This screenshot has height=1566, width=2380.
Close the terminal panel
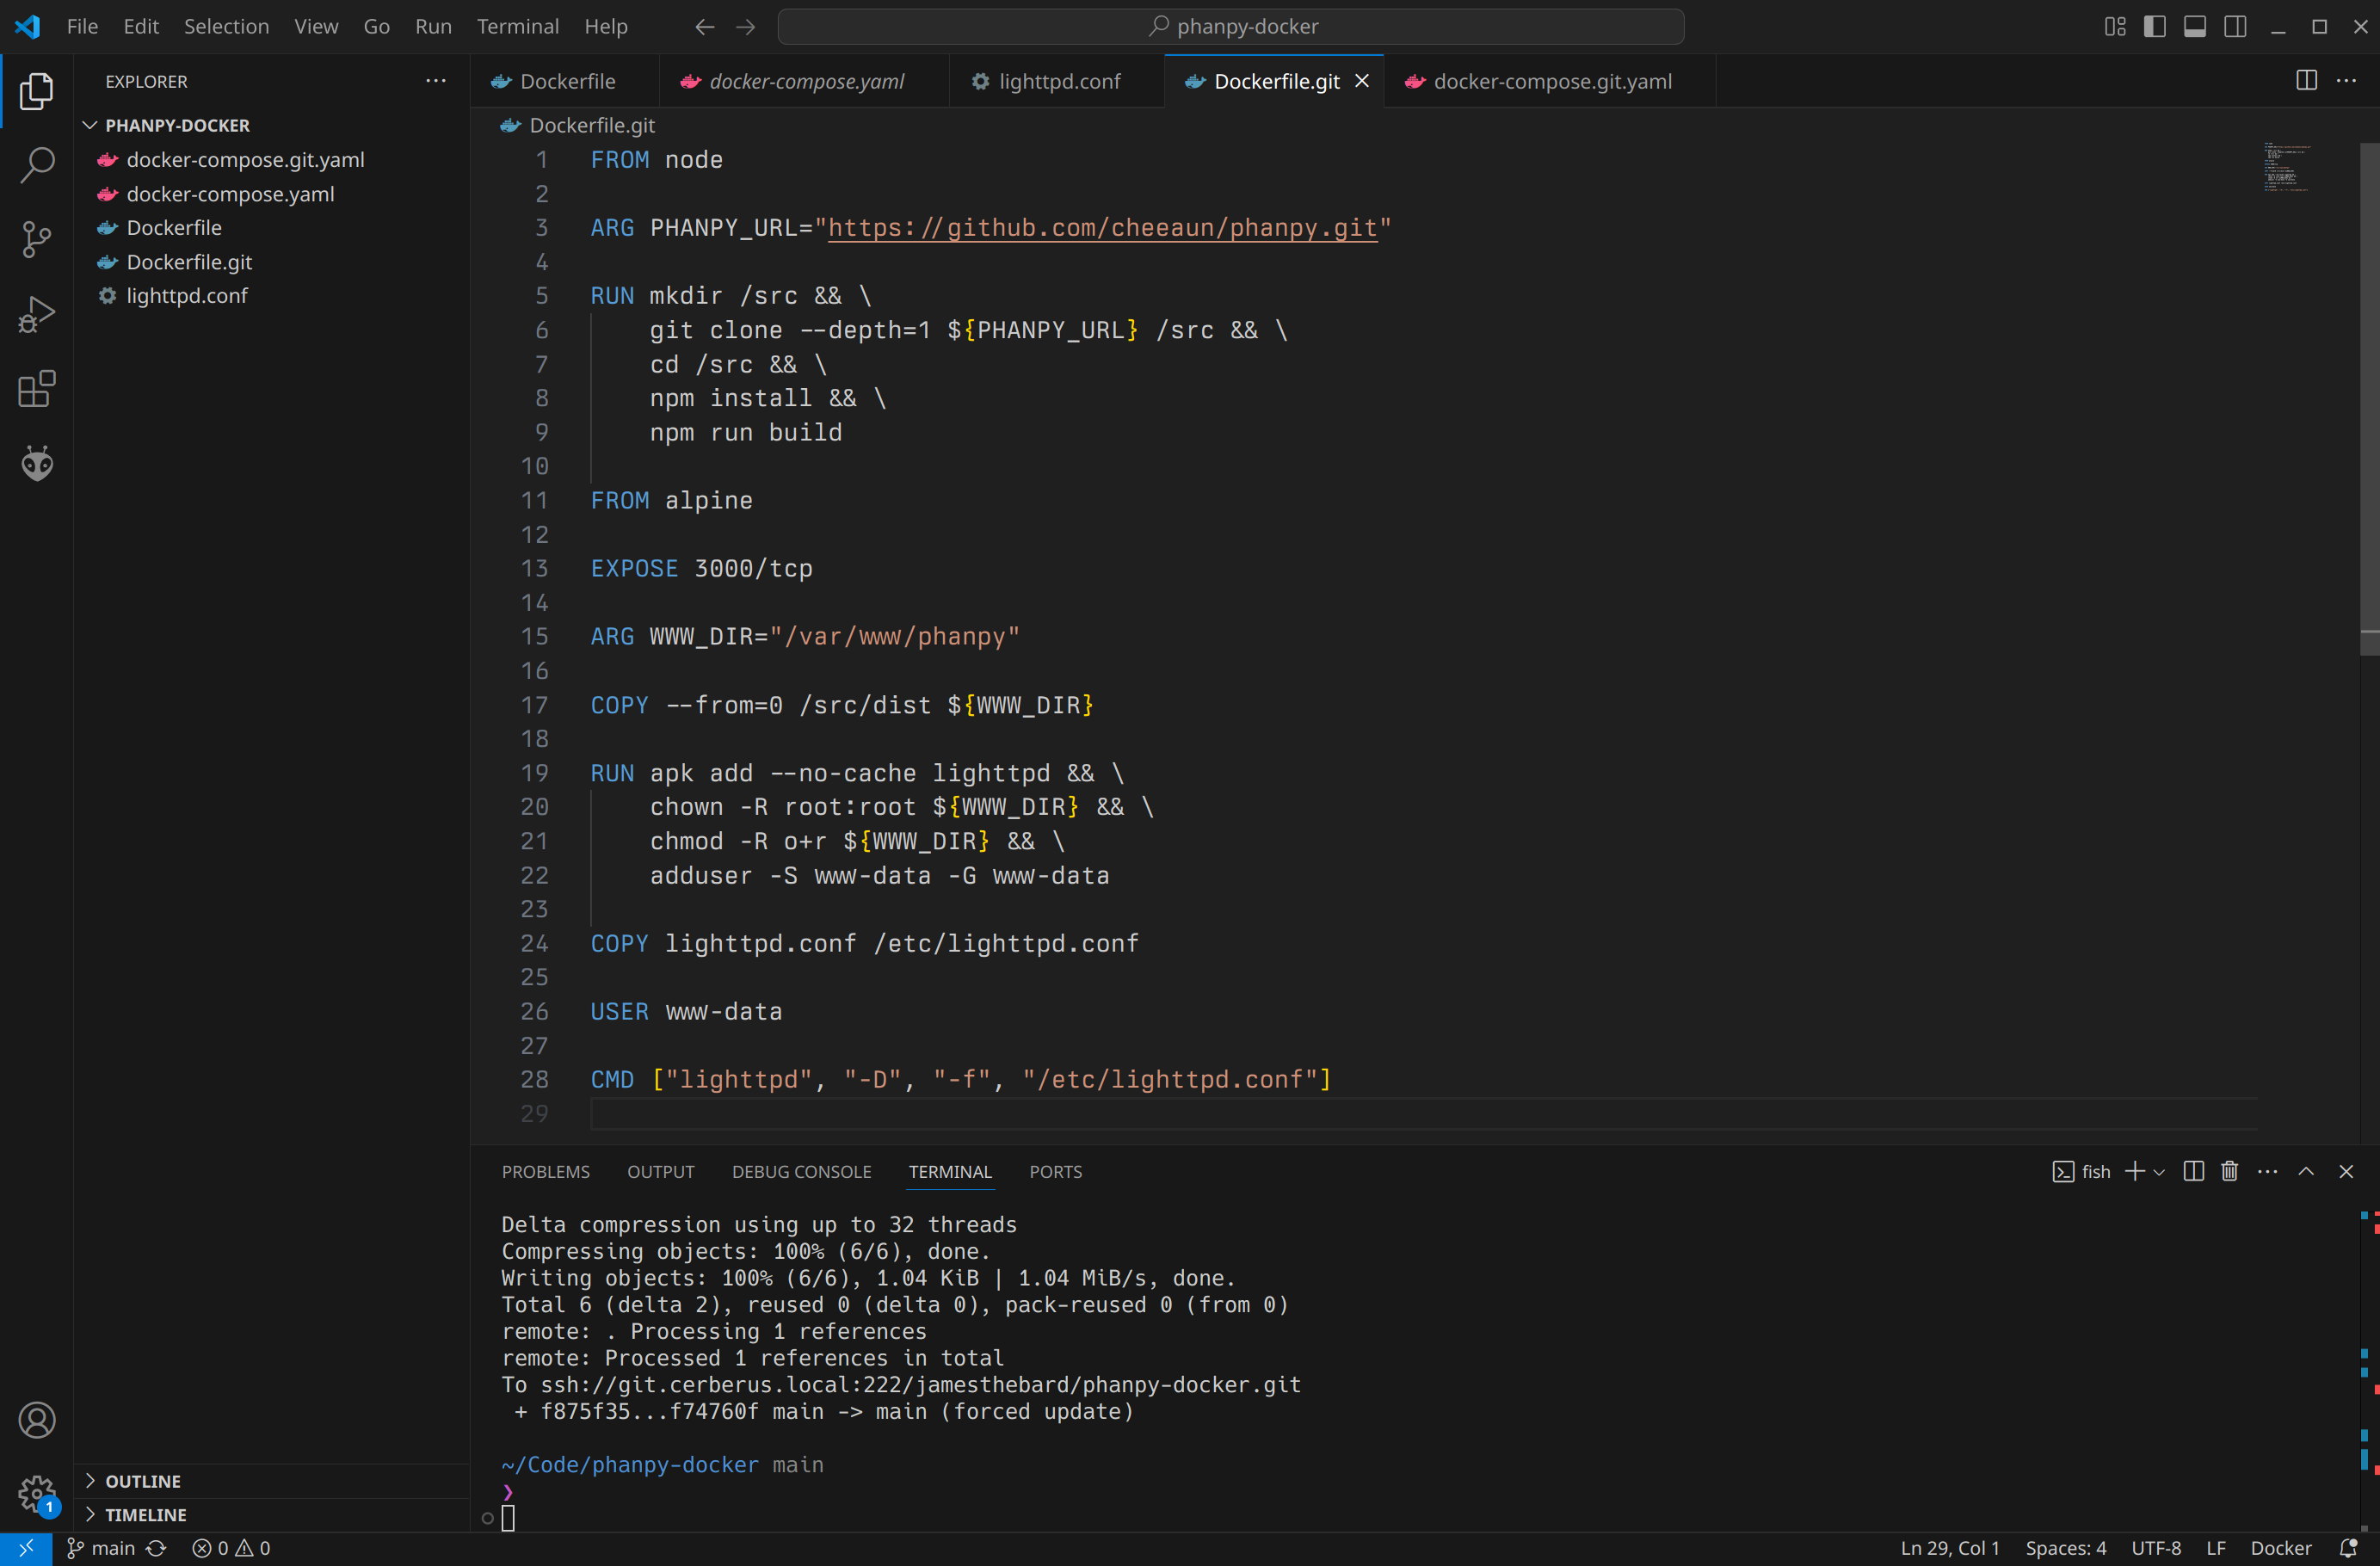2346,1171
